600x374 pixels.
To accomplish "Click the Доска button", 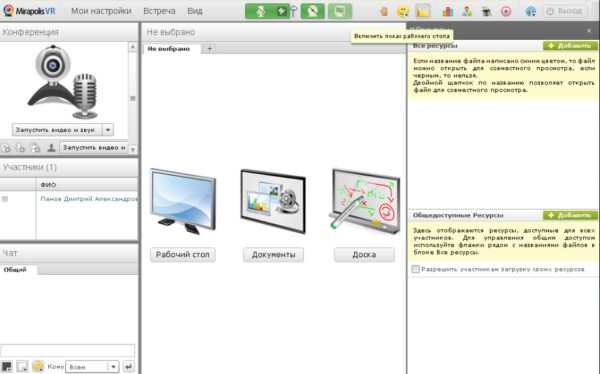I will tap(364, 255).
